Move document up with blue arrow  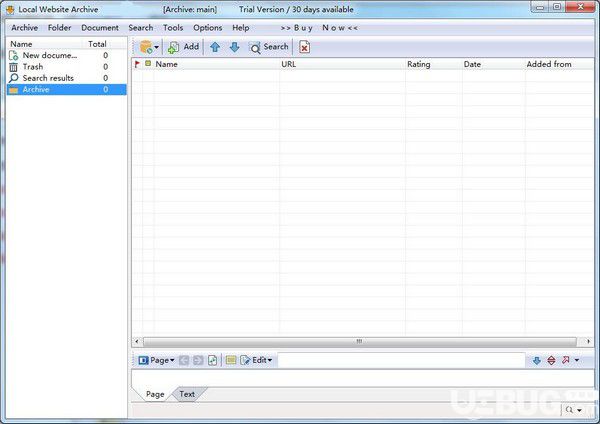[215, 47]
